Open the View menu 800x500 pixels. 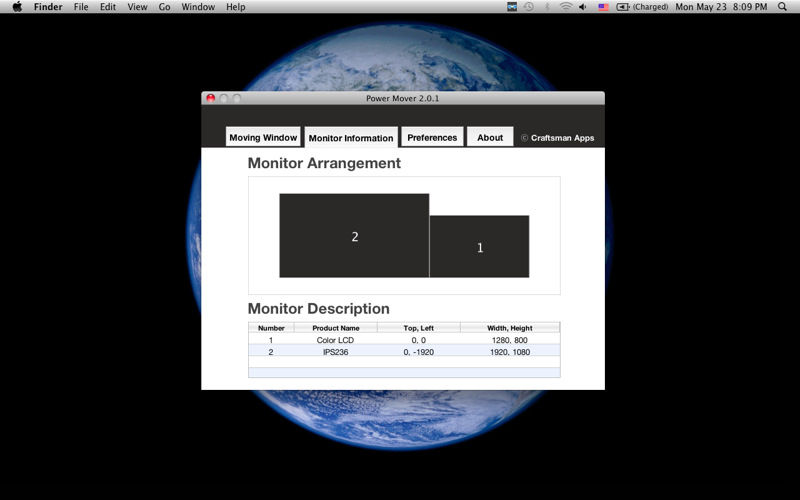pyautogui.click(x=137, y=7)
